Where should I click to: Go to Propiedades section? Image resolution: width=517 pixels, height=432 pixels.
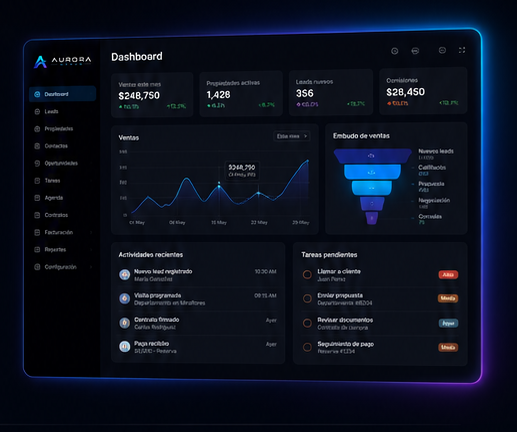(x=59, y=129)
